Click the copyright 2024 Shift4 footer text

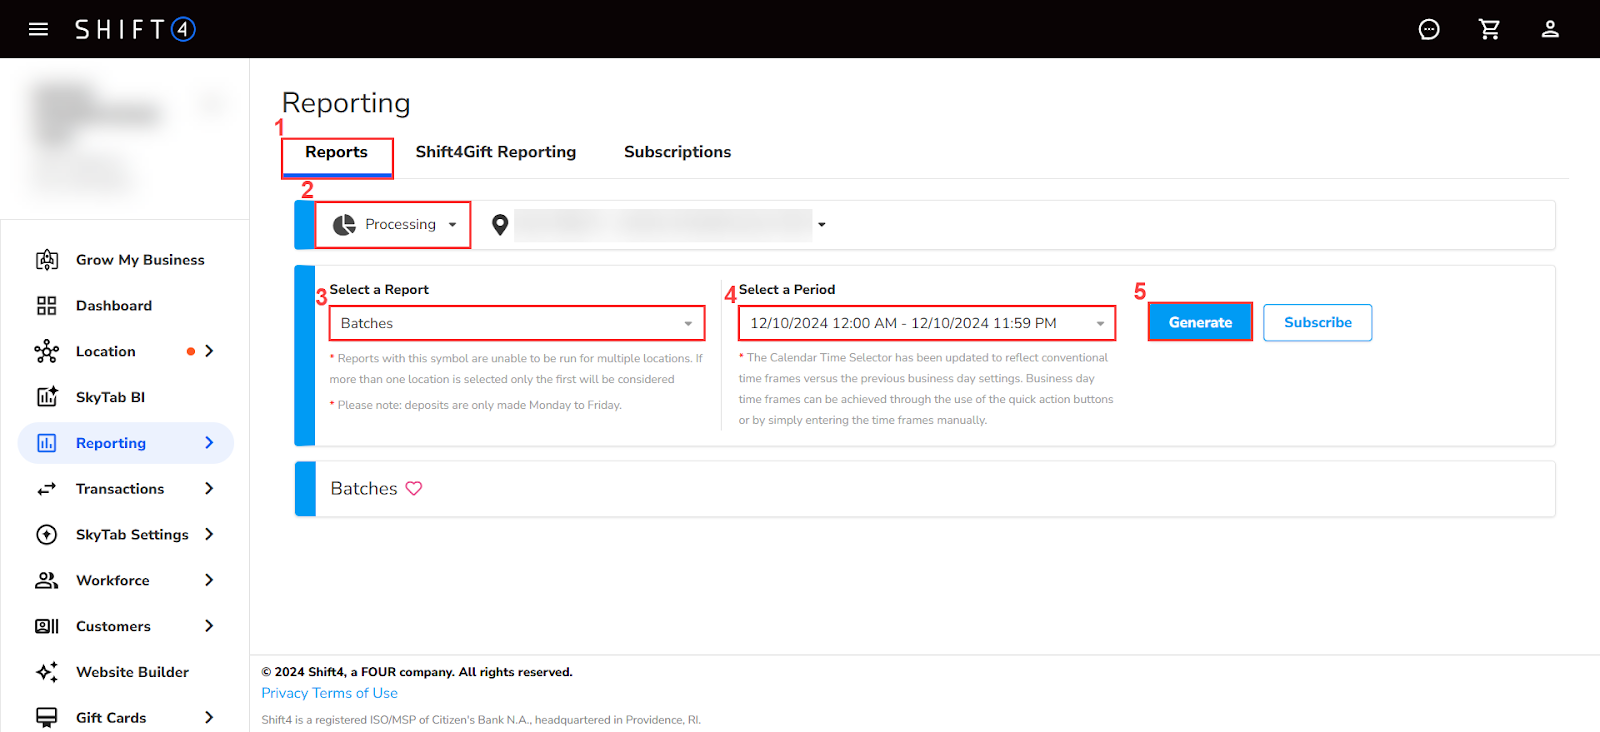click(417, 672)
